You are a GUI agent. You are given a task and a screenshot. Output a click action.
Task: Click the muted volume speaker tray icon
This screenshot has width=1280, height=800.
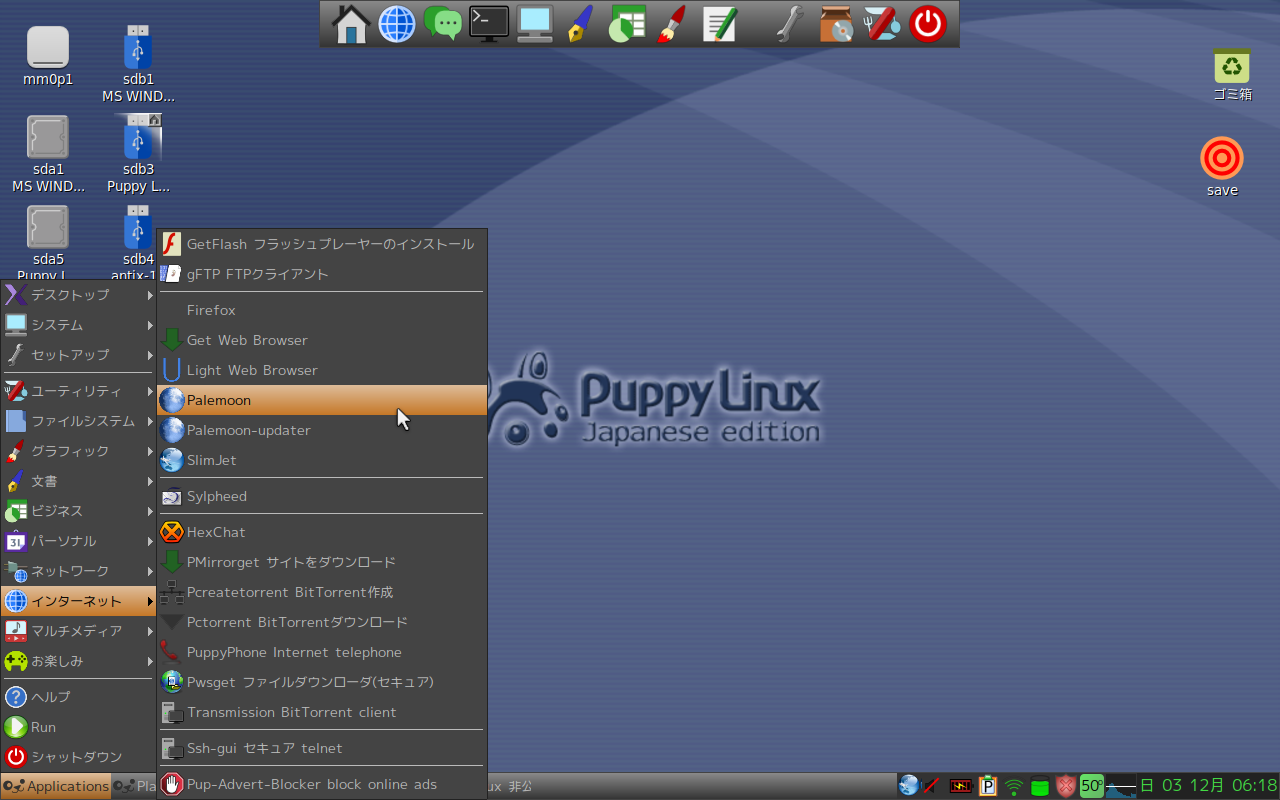coord(933,786)
